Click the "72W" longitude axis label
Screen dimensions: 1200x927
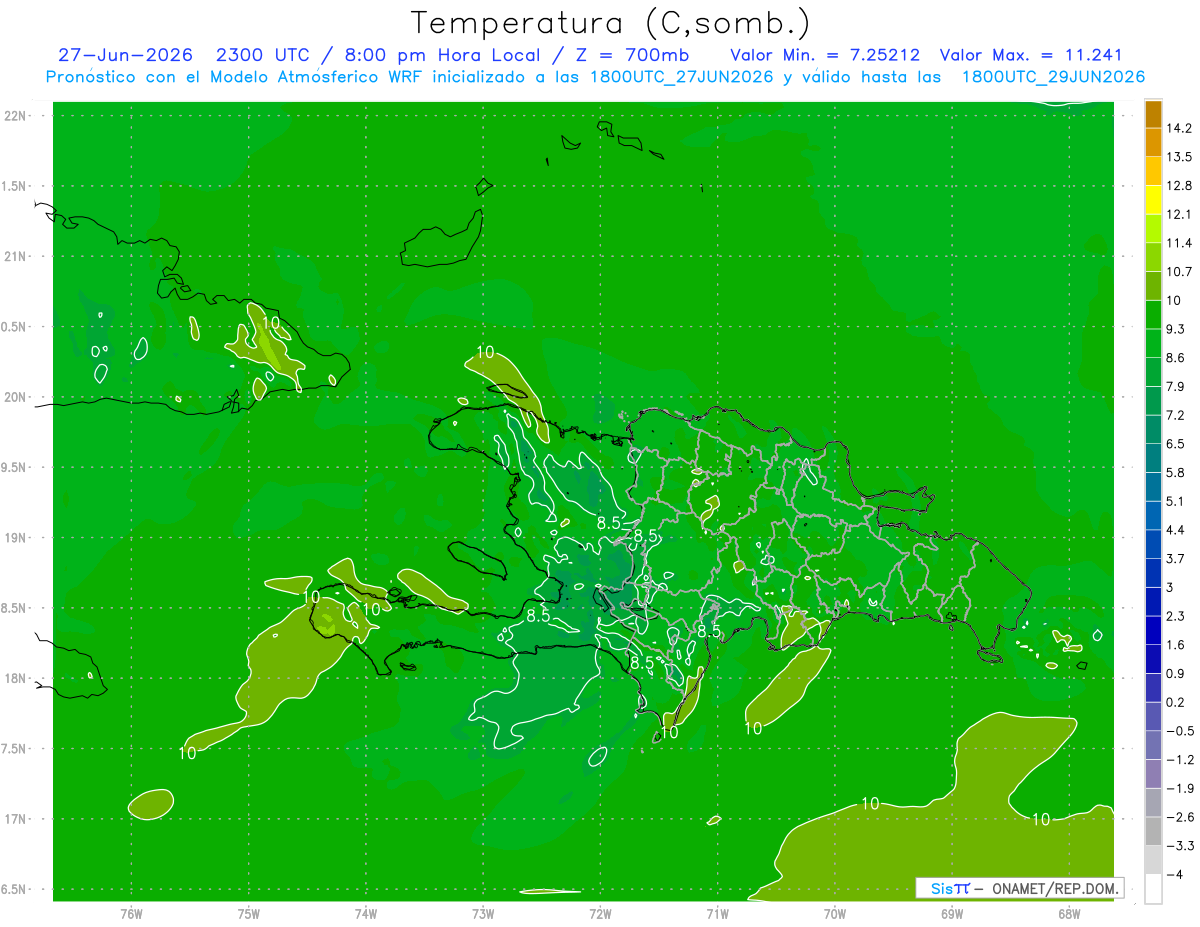tap(600, 914)
